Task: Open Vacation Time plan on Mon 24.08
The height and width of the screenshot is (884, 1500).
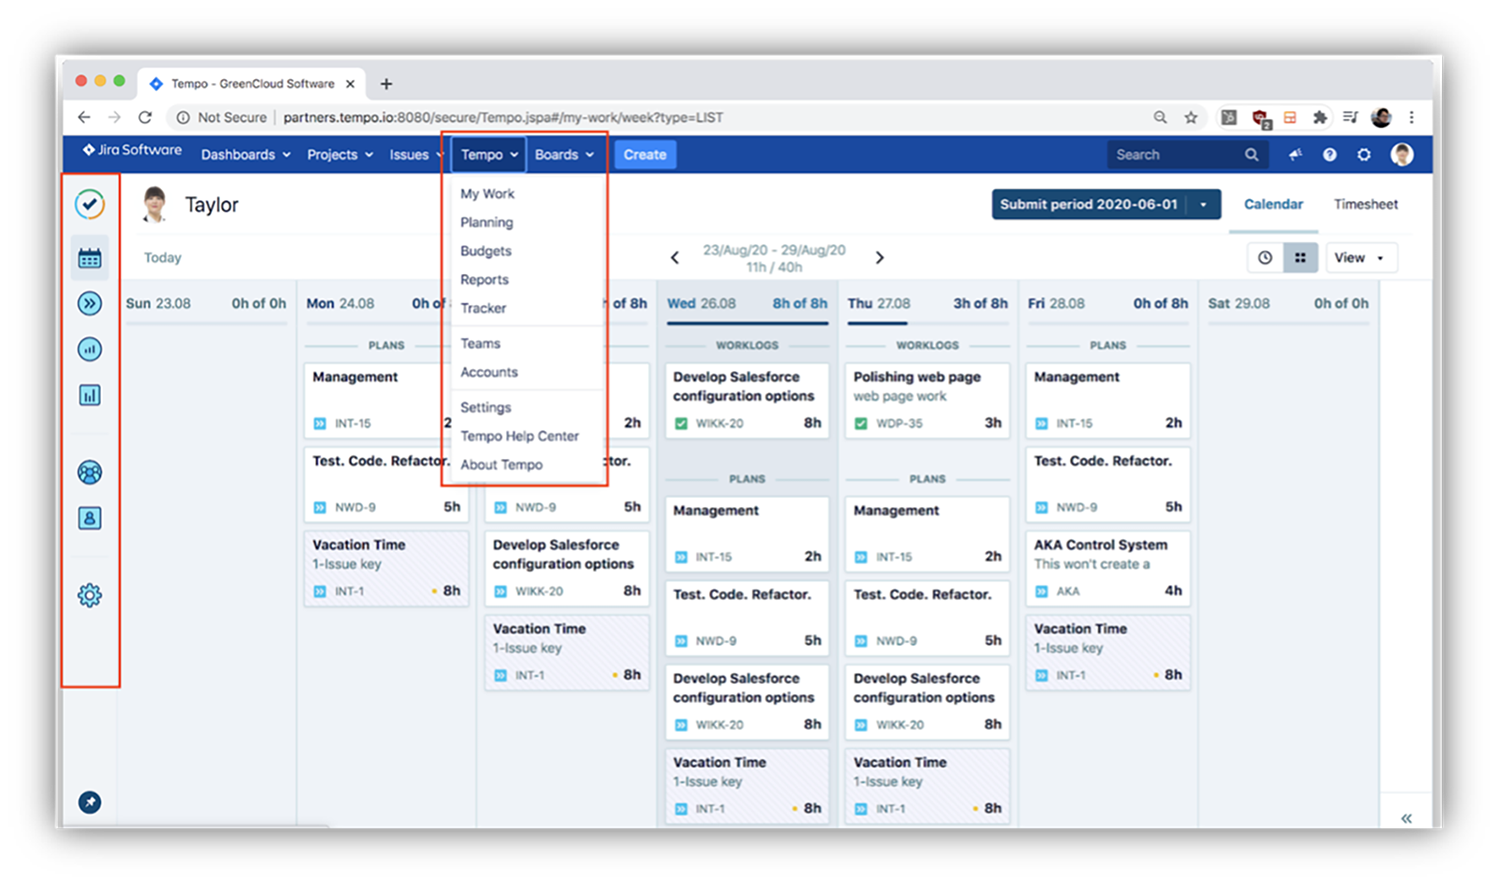Action: tap(386, 568)
